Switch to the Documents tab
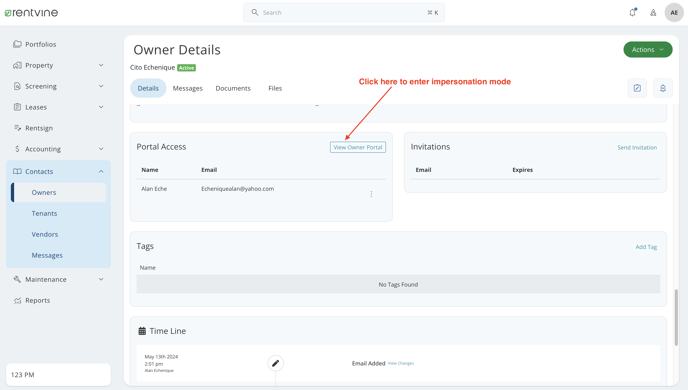688x390 pixels. (x=233, y=88)
